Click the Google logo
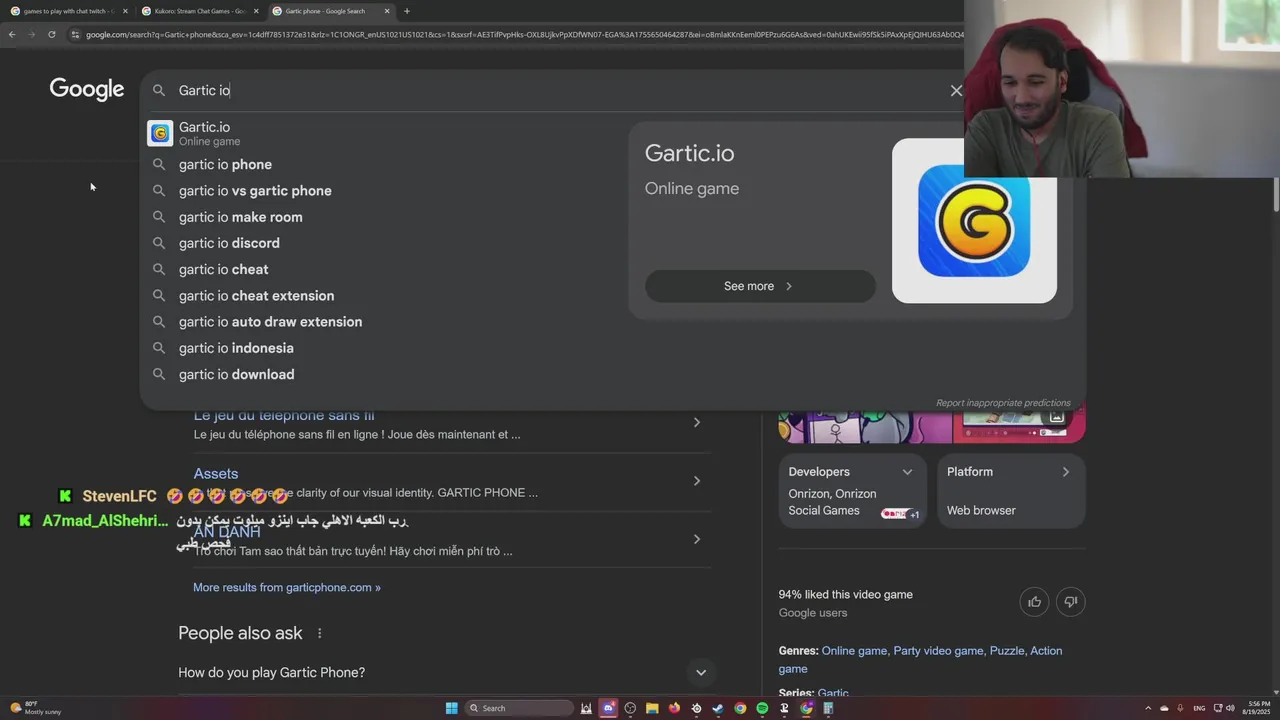 [x=87, y=89]
